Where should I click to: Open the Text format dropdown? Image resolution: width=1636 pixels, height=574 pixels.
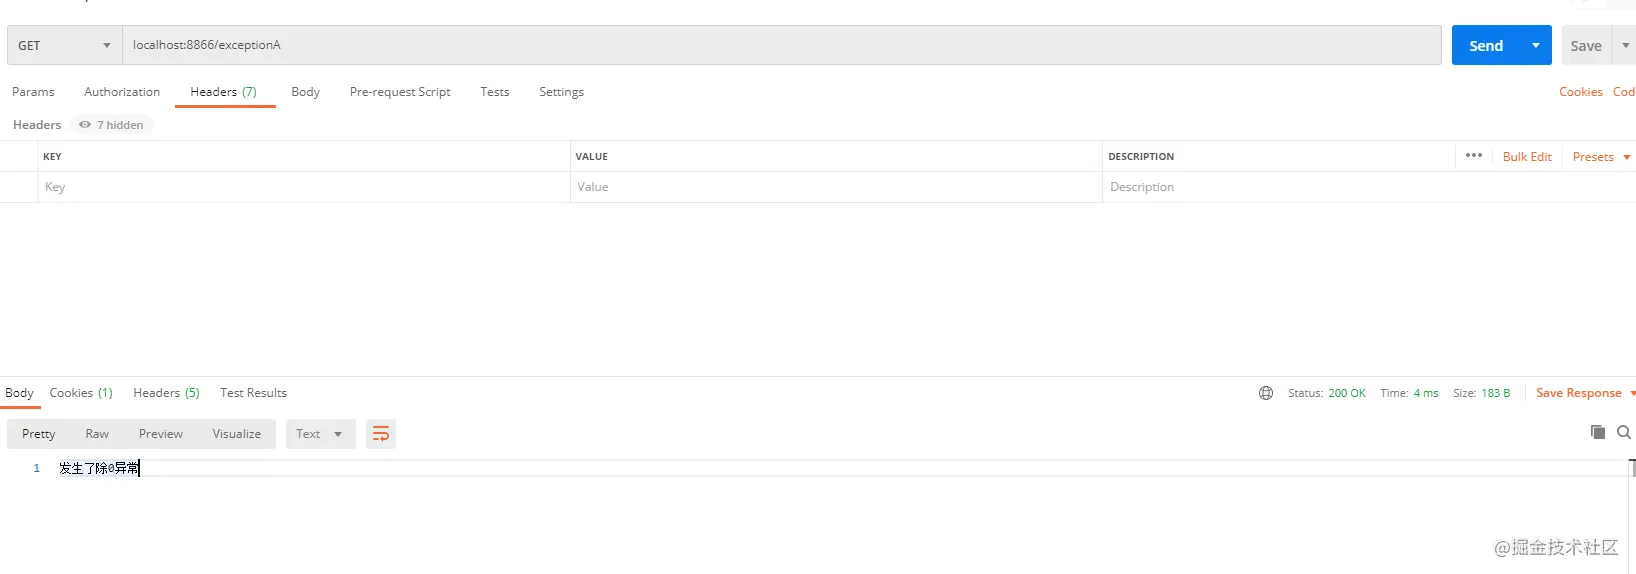(x=320, y=434)
